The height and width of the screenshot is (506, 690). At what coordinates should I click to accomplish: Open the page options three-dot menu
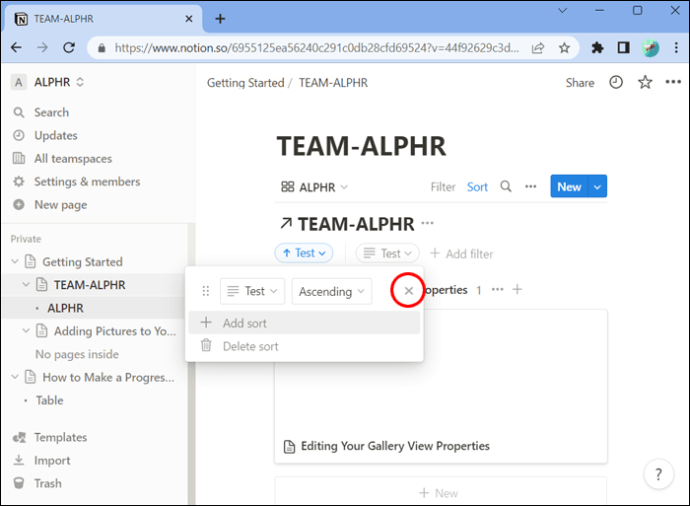pyautogui.click(x=673, y=82)
